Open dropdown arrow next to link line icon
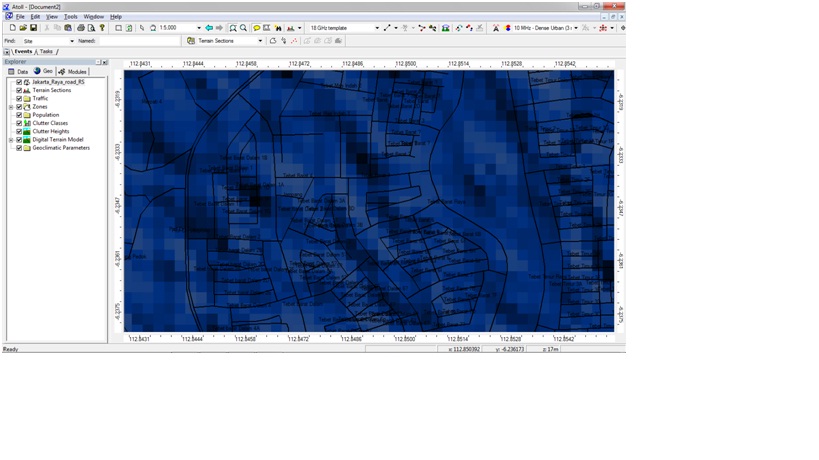The height and width of the screenshot is (460, 819). (x=396, y=28)
